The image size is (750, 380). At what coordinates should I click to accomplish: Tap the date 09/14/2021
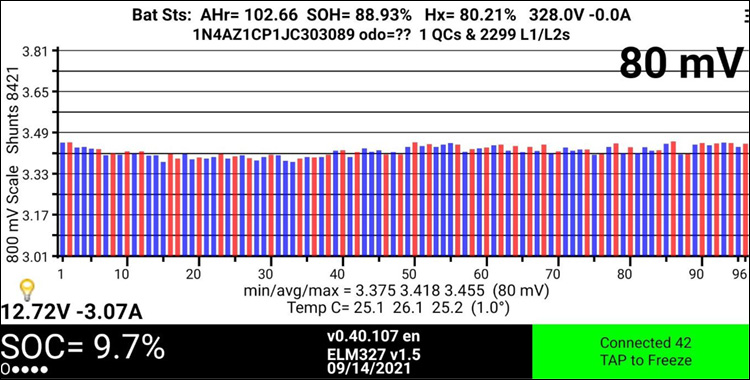click(369, 368)
